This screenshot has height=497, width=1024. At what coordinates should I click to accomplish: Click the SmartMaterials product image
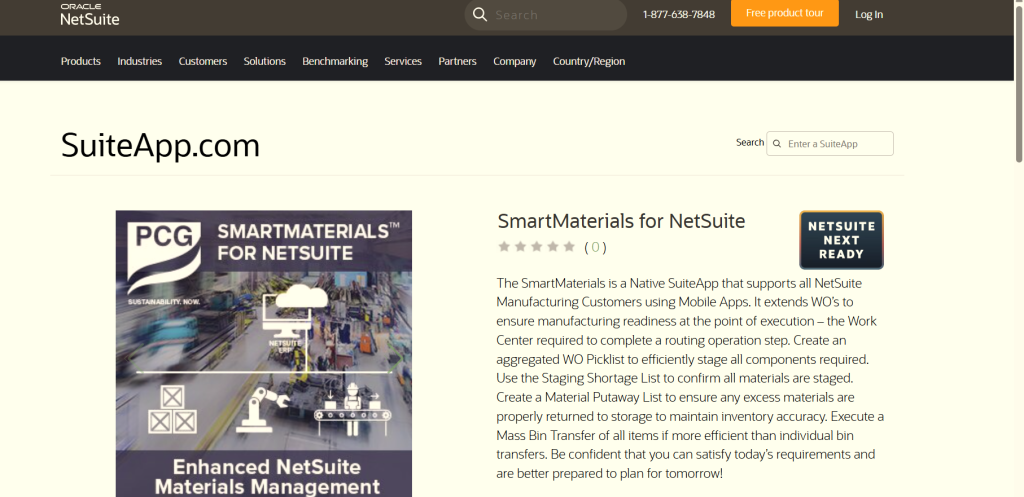click(x=264, y=353)
